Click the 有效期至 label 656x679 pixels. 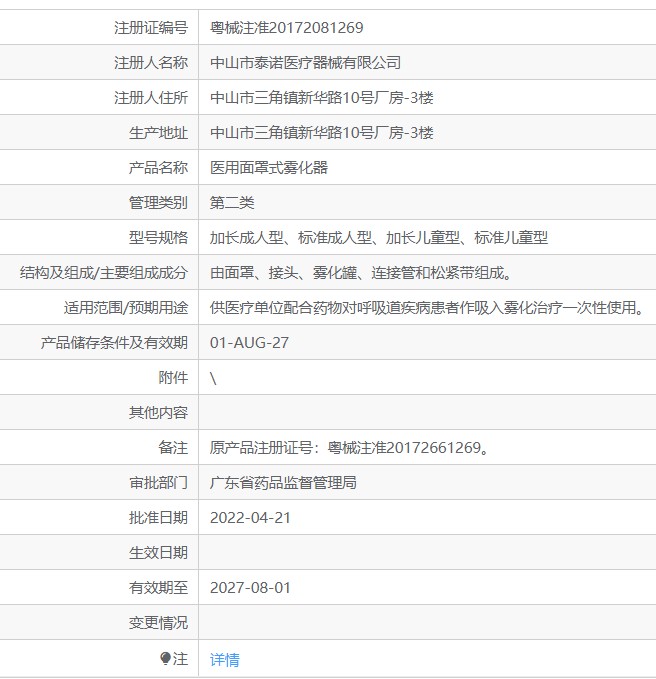click(158, 588)
